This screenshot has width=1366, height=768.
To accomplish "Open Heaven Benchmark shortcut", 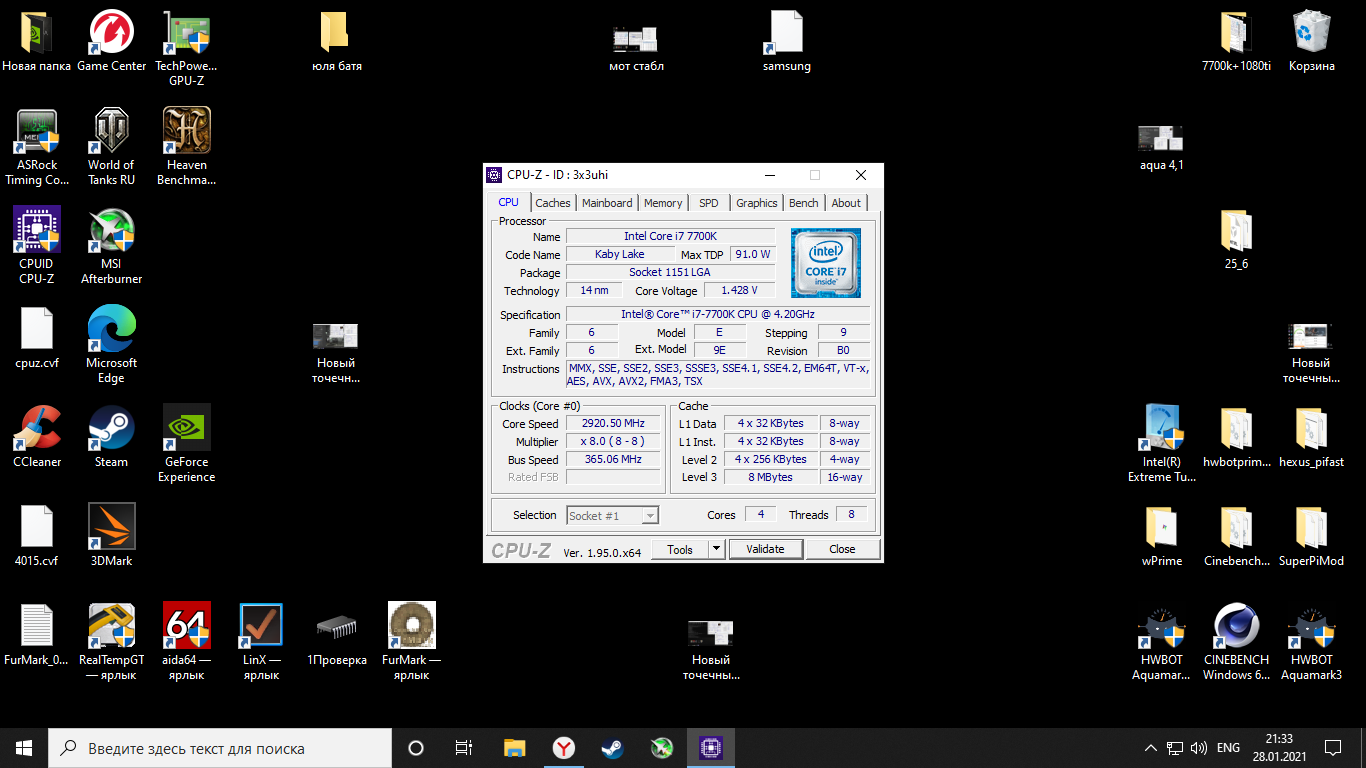I will (187, 147).
